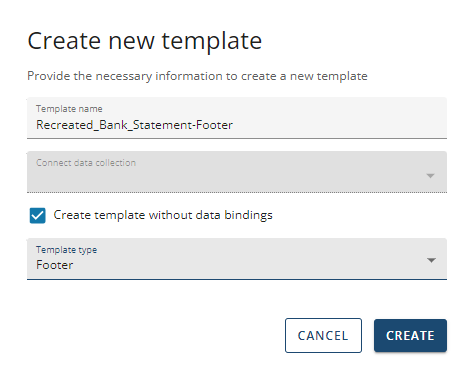Click the CANCEL button
Screen dimensions: 469x381
323,336
